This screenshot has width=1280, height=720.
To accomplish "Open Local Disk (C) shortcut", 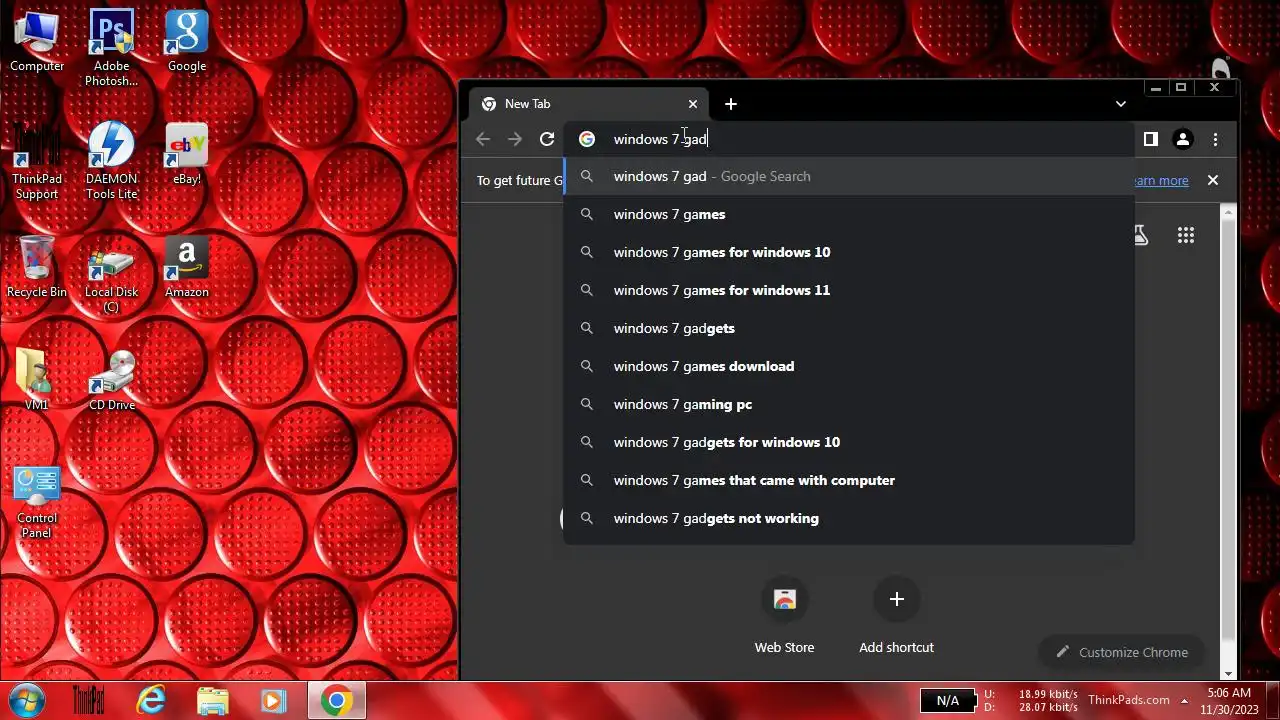I will coord(111,274).
